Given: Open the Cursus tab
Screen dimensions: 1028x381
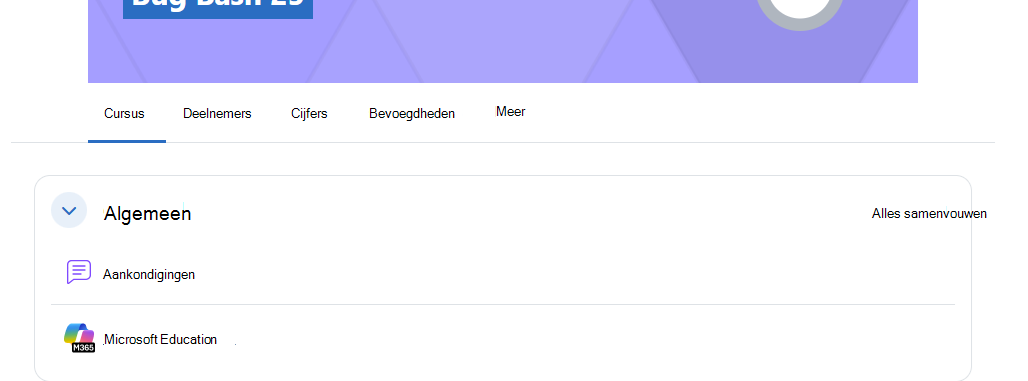Looking at the screenshot, I should (125, 113).
